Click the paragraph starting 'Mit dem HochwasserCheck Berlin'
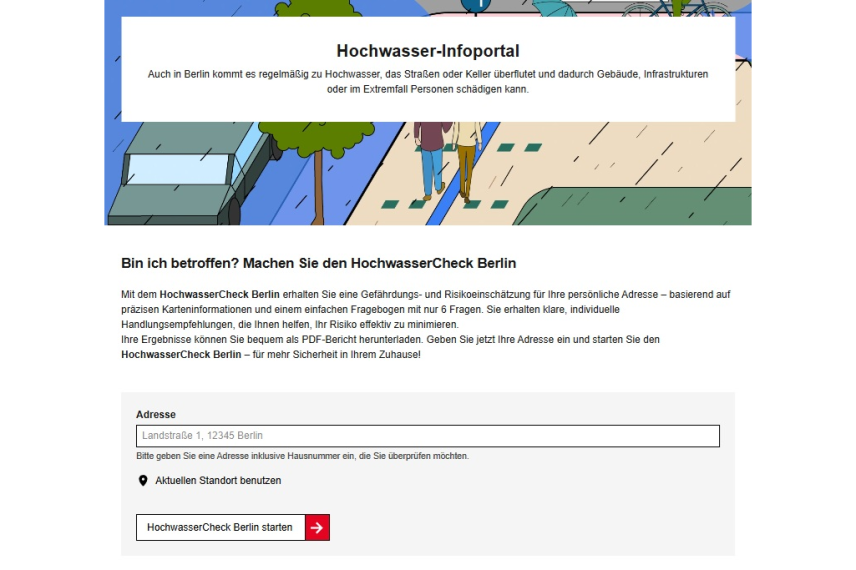Screen dimensions: 856x570 click(426, 310)
